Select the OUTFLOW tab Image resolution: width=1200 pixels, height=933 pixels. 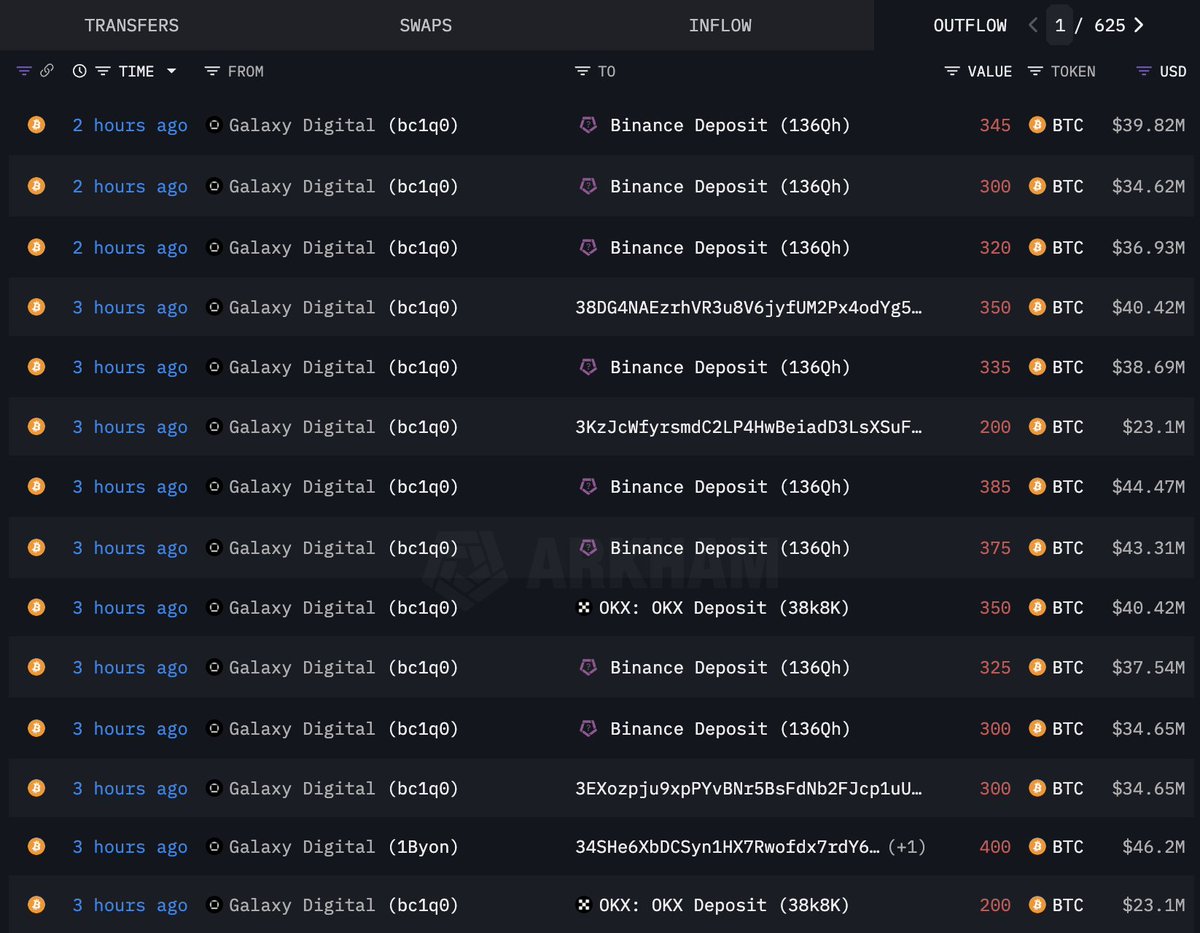tap(970, 25)
